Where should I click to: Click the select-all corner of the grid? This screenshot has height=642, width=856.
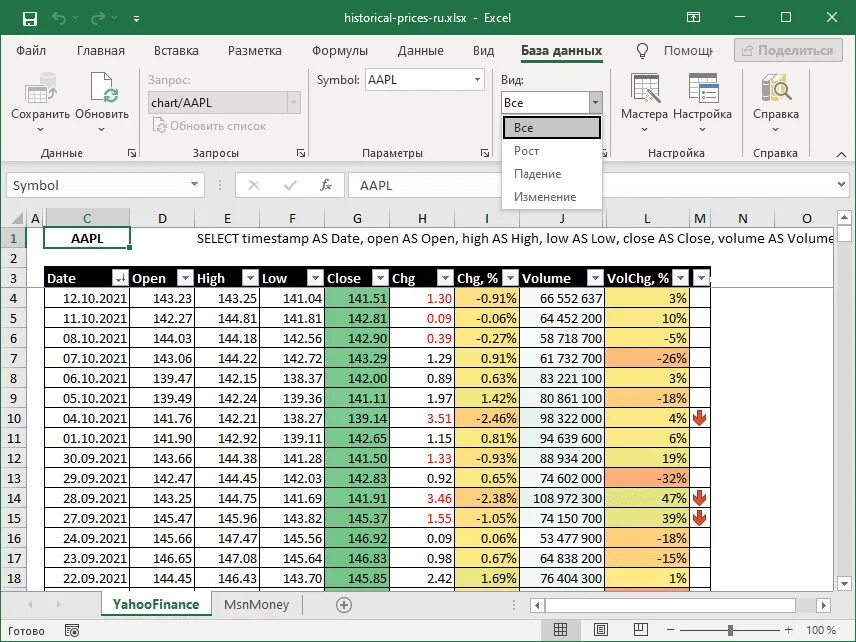(x=16, y=218)
